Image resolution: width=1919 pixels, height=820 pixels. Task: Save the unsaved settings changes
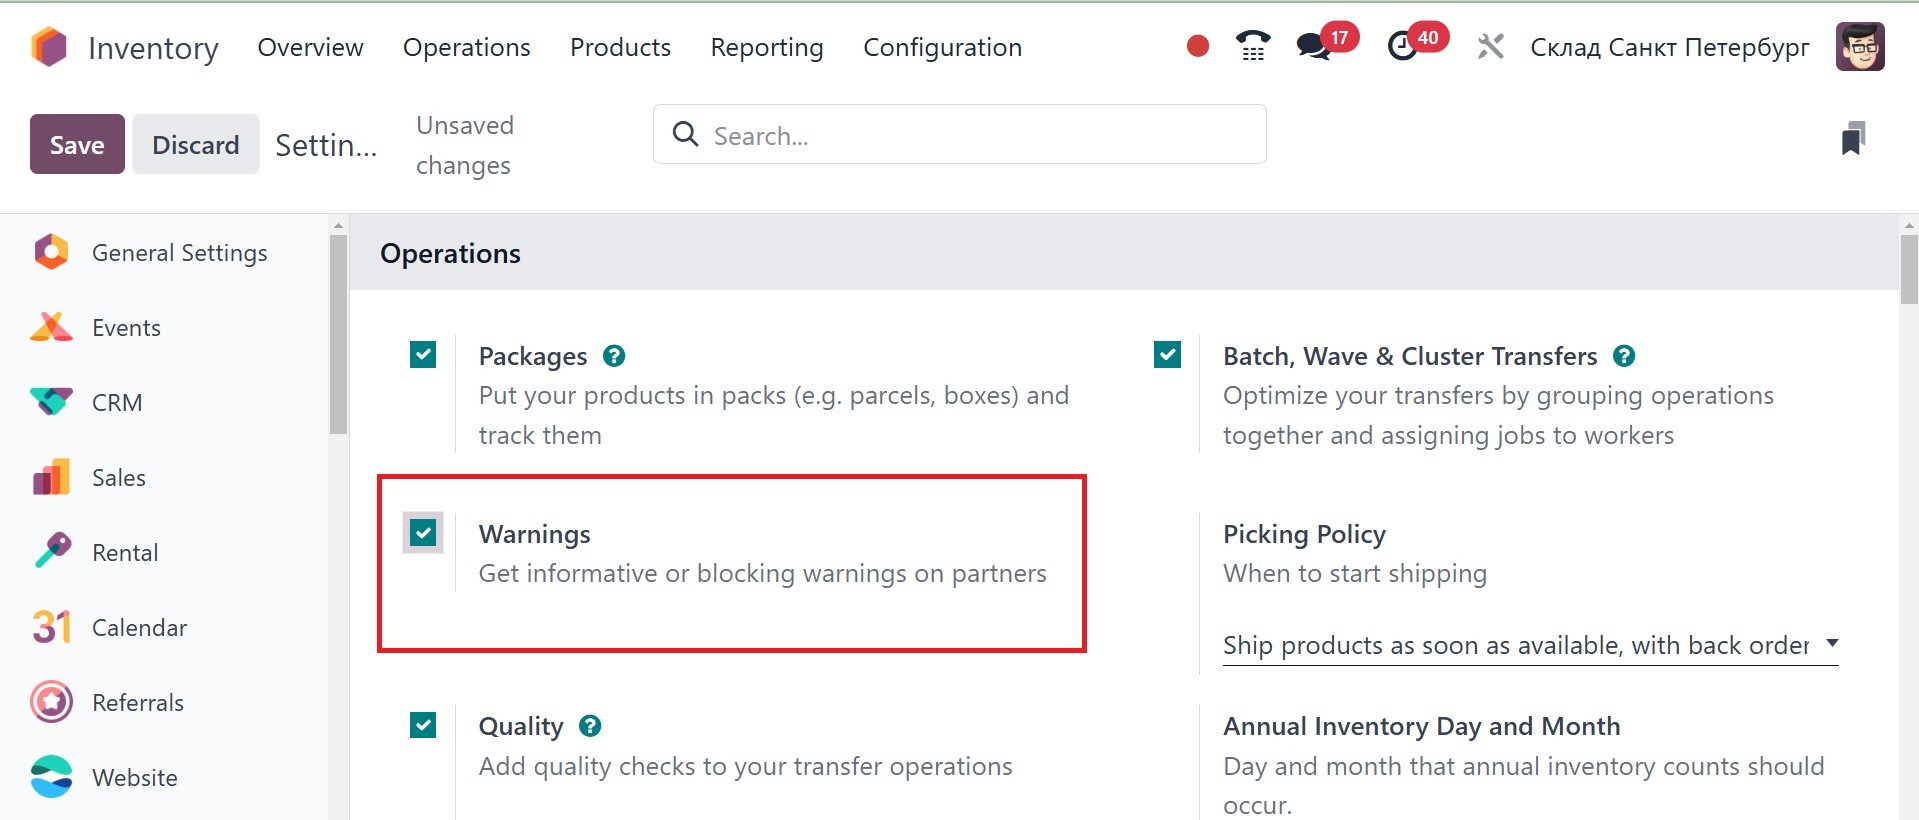tap(77, 144)
